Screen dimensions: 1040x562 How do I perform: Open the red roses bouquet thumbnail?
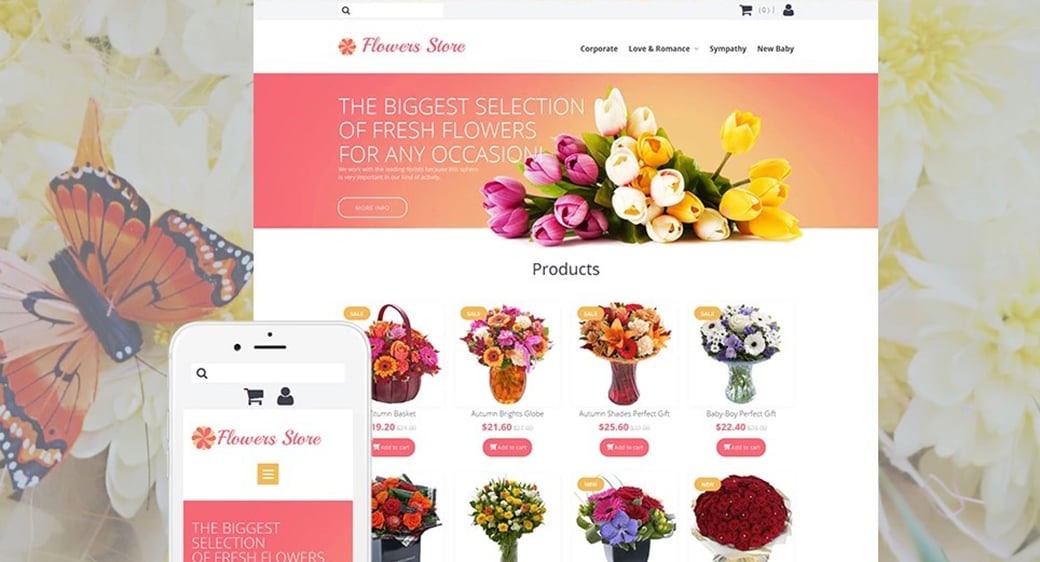(741, 518)
